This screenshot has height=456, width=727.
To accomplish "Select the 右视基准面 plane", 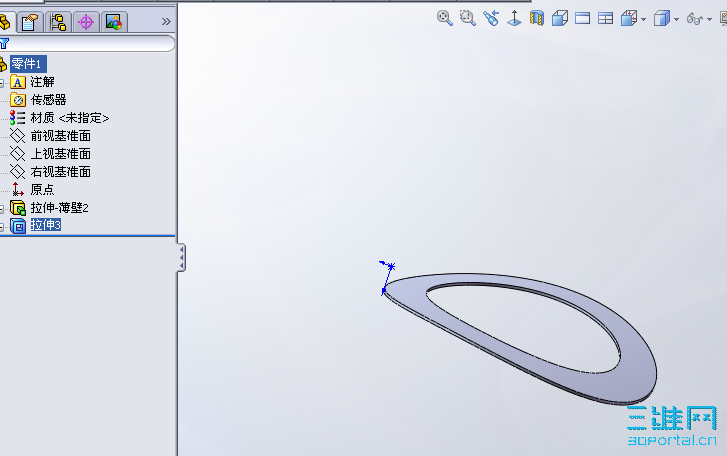I will coord(60,171).
